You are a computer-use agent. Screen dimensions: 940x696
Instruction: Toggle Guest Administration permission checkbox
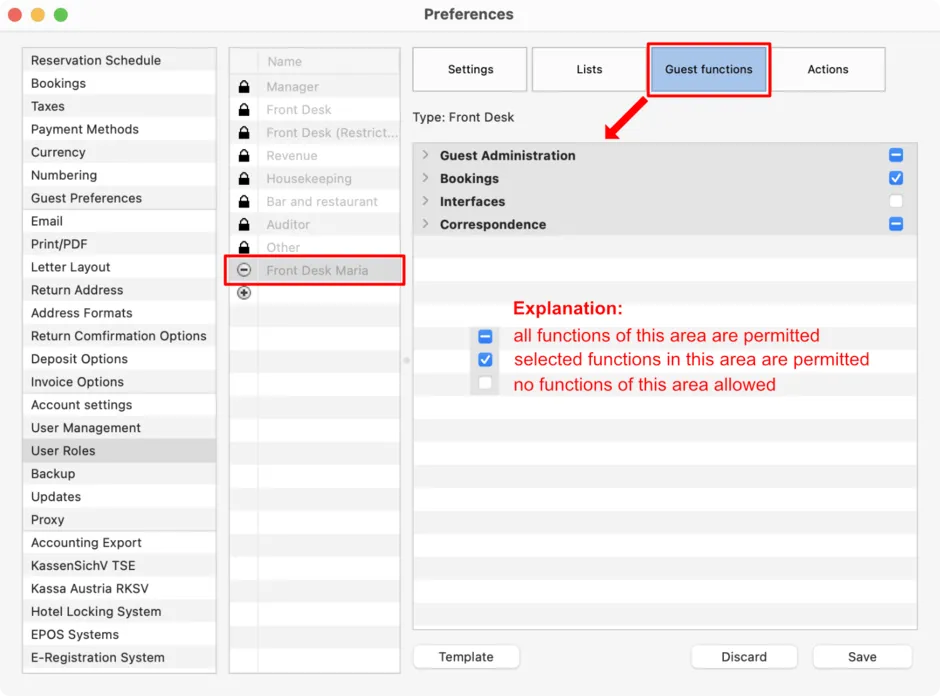896,155
